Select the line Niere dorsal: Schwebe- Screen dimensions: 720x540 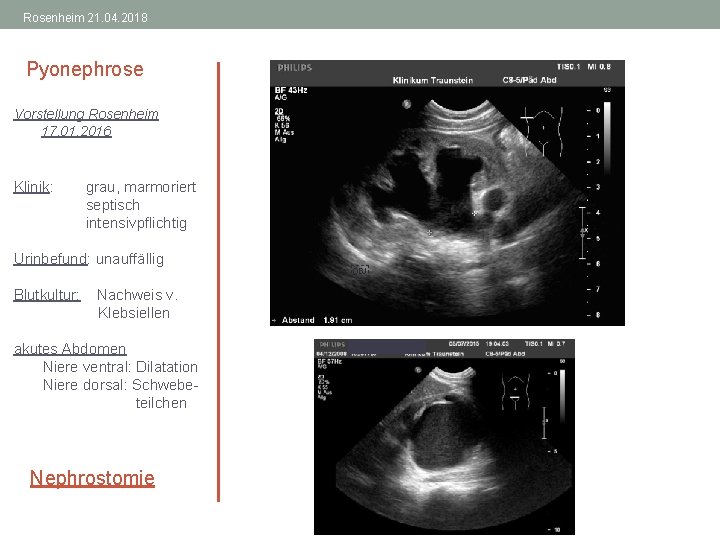[120, 385]
